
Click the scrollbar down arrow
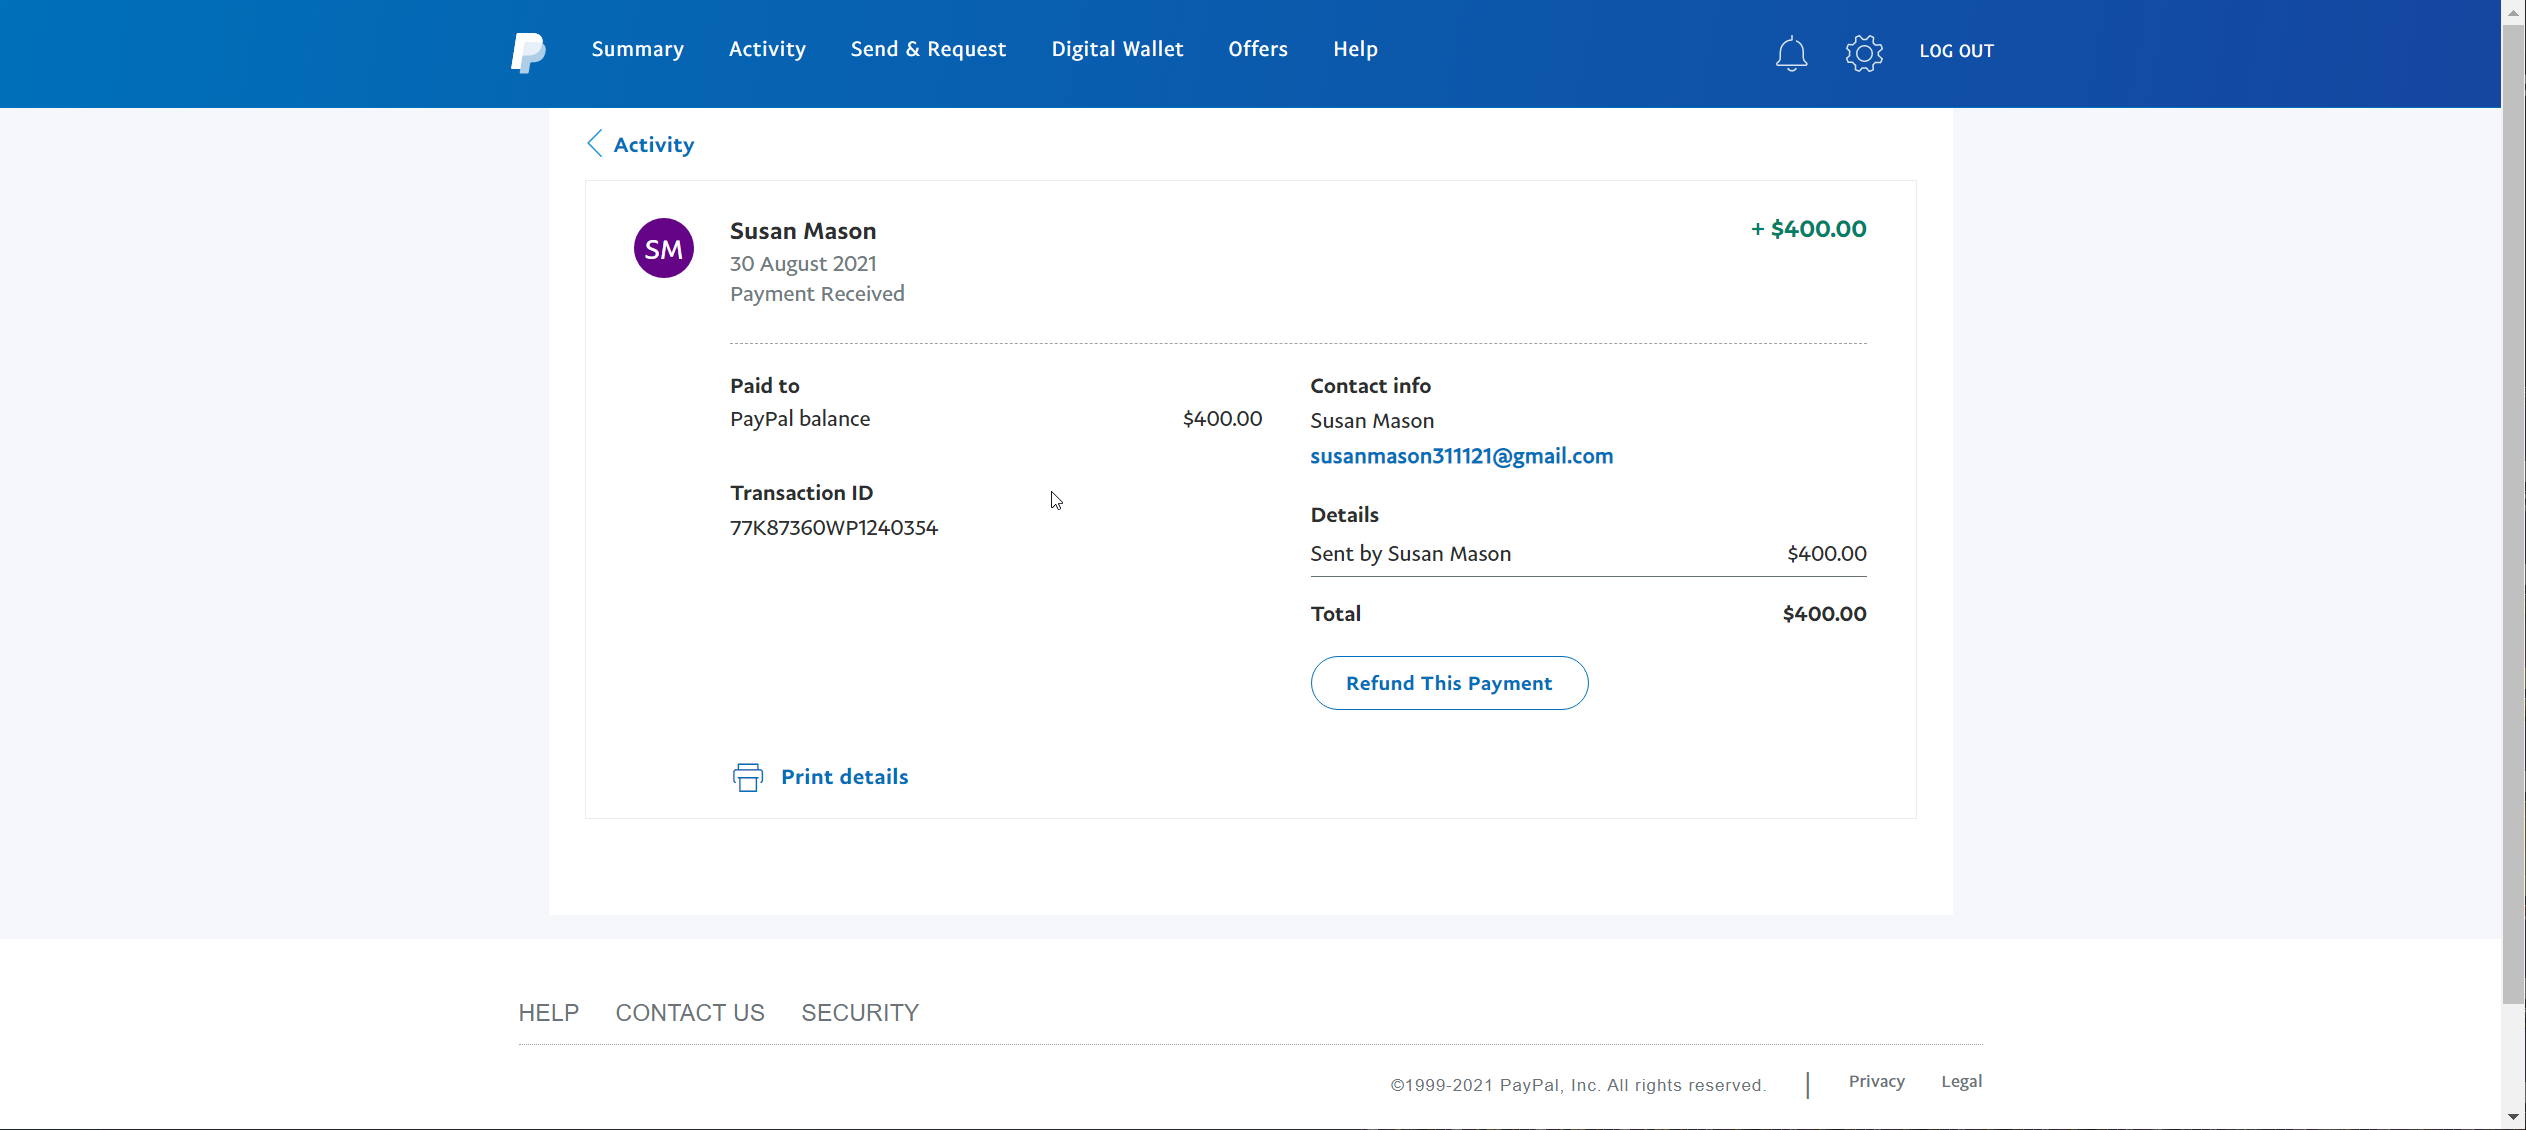[2513, 1117]
